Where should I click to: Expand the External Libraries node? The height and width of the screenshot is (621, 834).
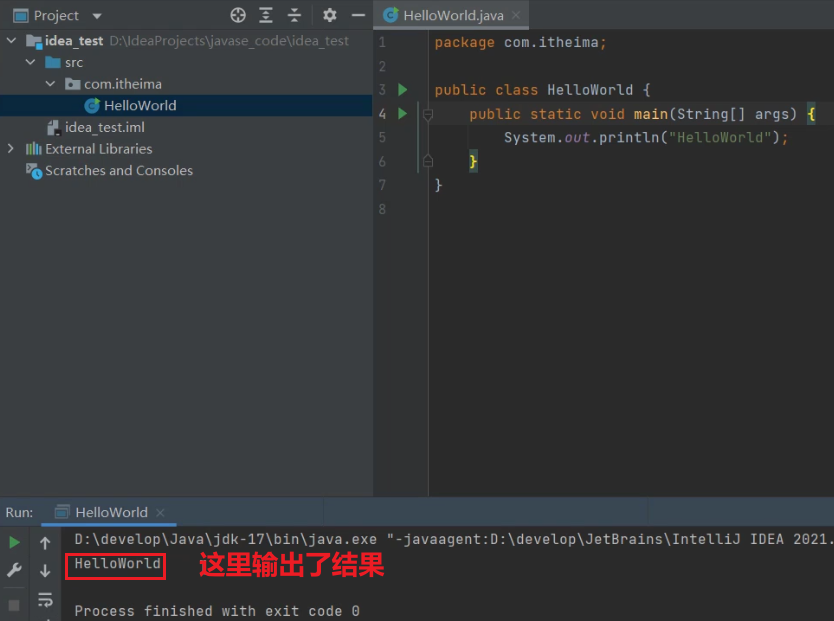(11, 149)
